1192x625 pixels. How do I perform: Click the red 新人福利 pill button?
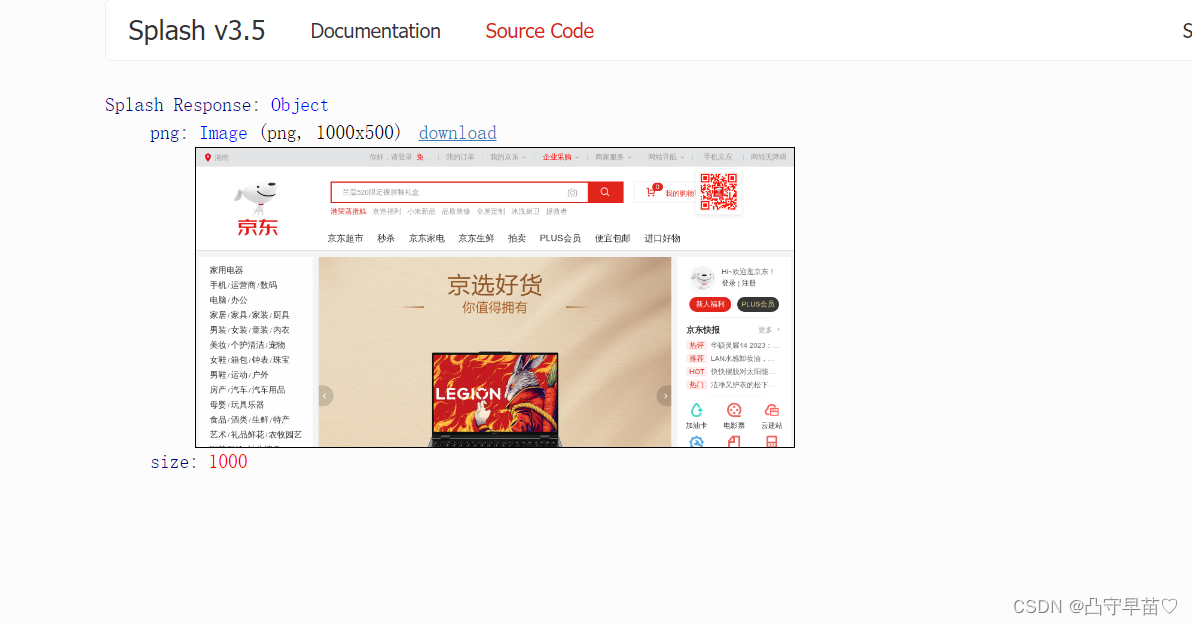pyautogui.click(x=710, y=304)
